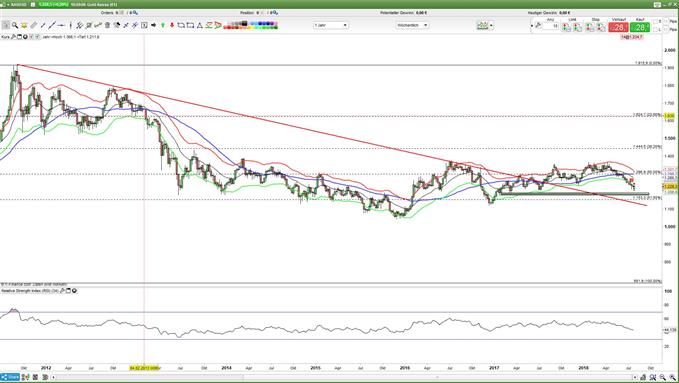679x383 pixels.
Task: Click the red Verkauf sell button
Action: click(618, 27)
